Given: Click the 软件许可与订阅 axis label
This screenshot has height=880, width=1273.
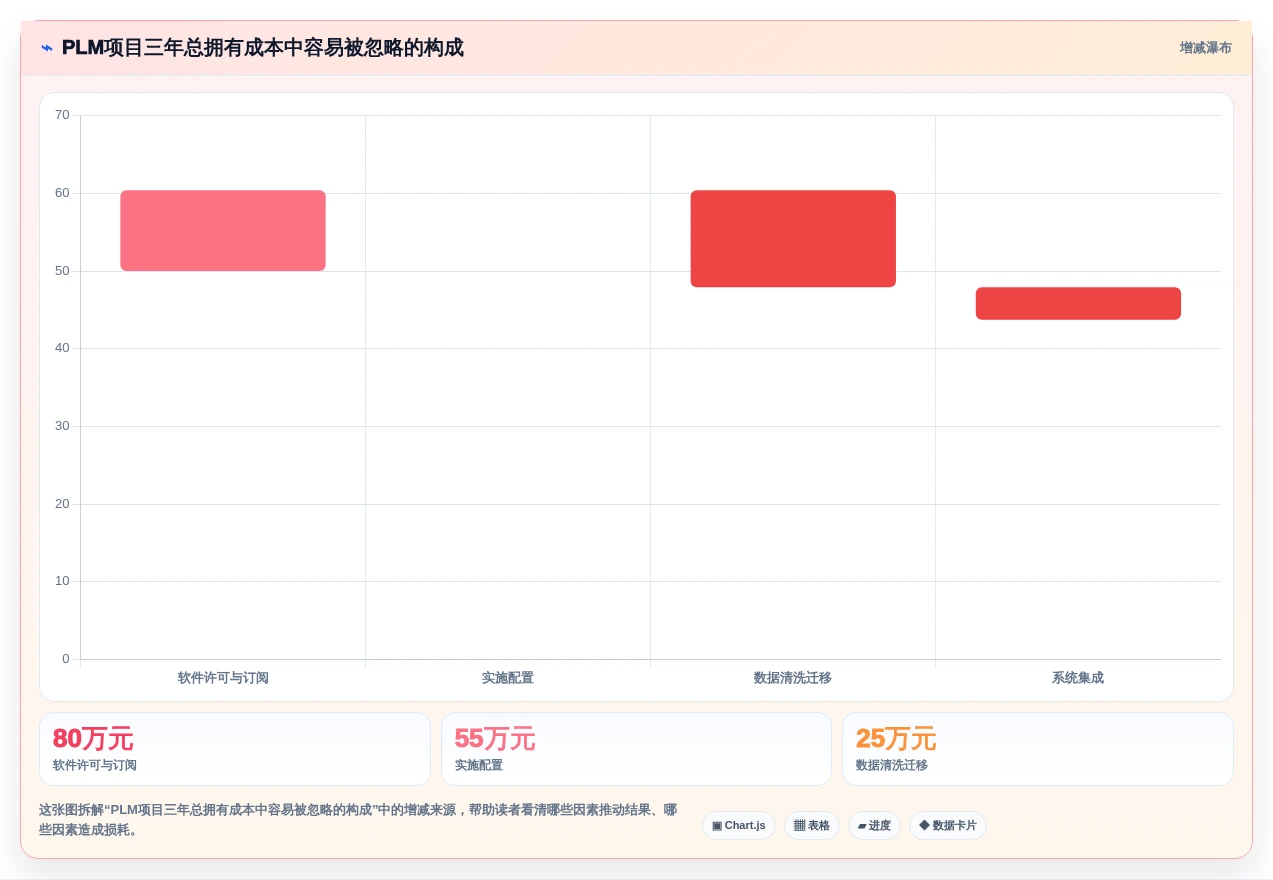Looking at the screenshot, I should [x=223, y=678].
